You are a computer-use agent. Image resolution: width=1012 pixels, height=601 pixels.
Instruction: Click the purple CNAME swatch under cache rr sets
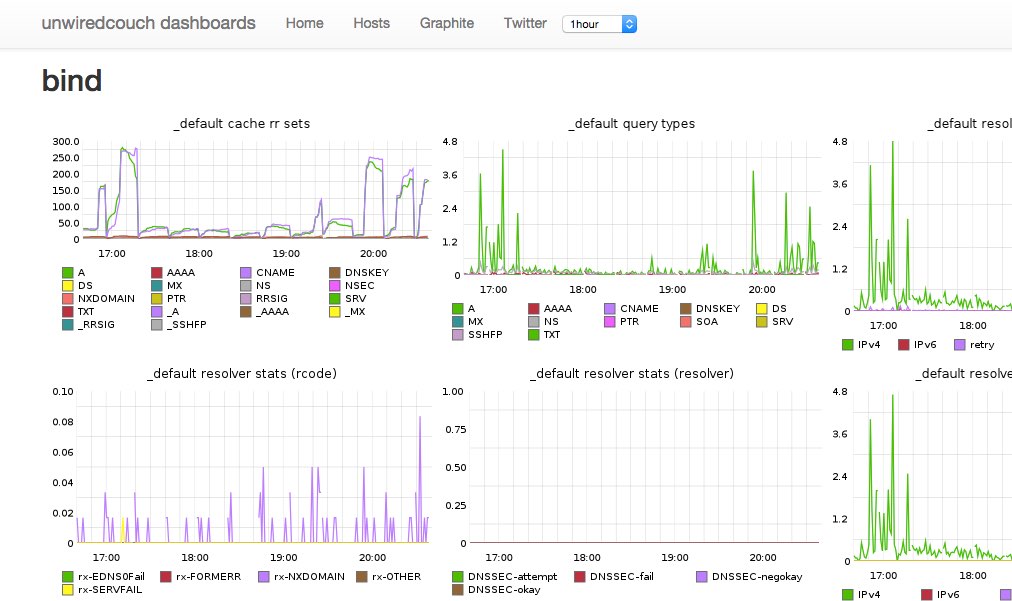point(246,272)
